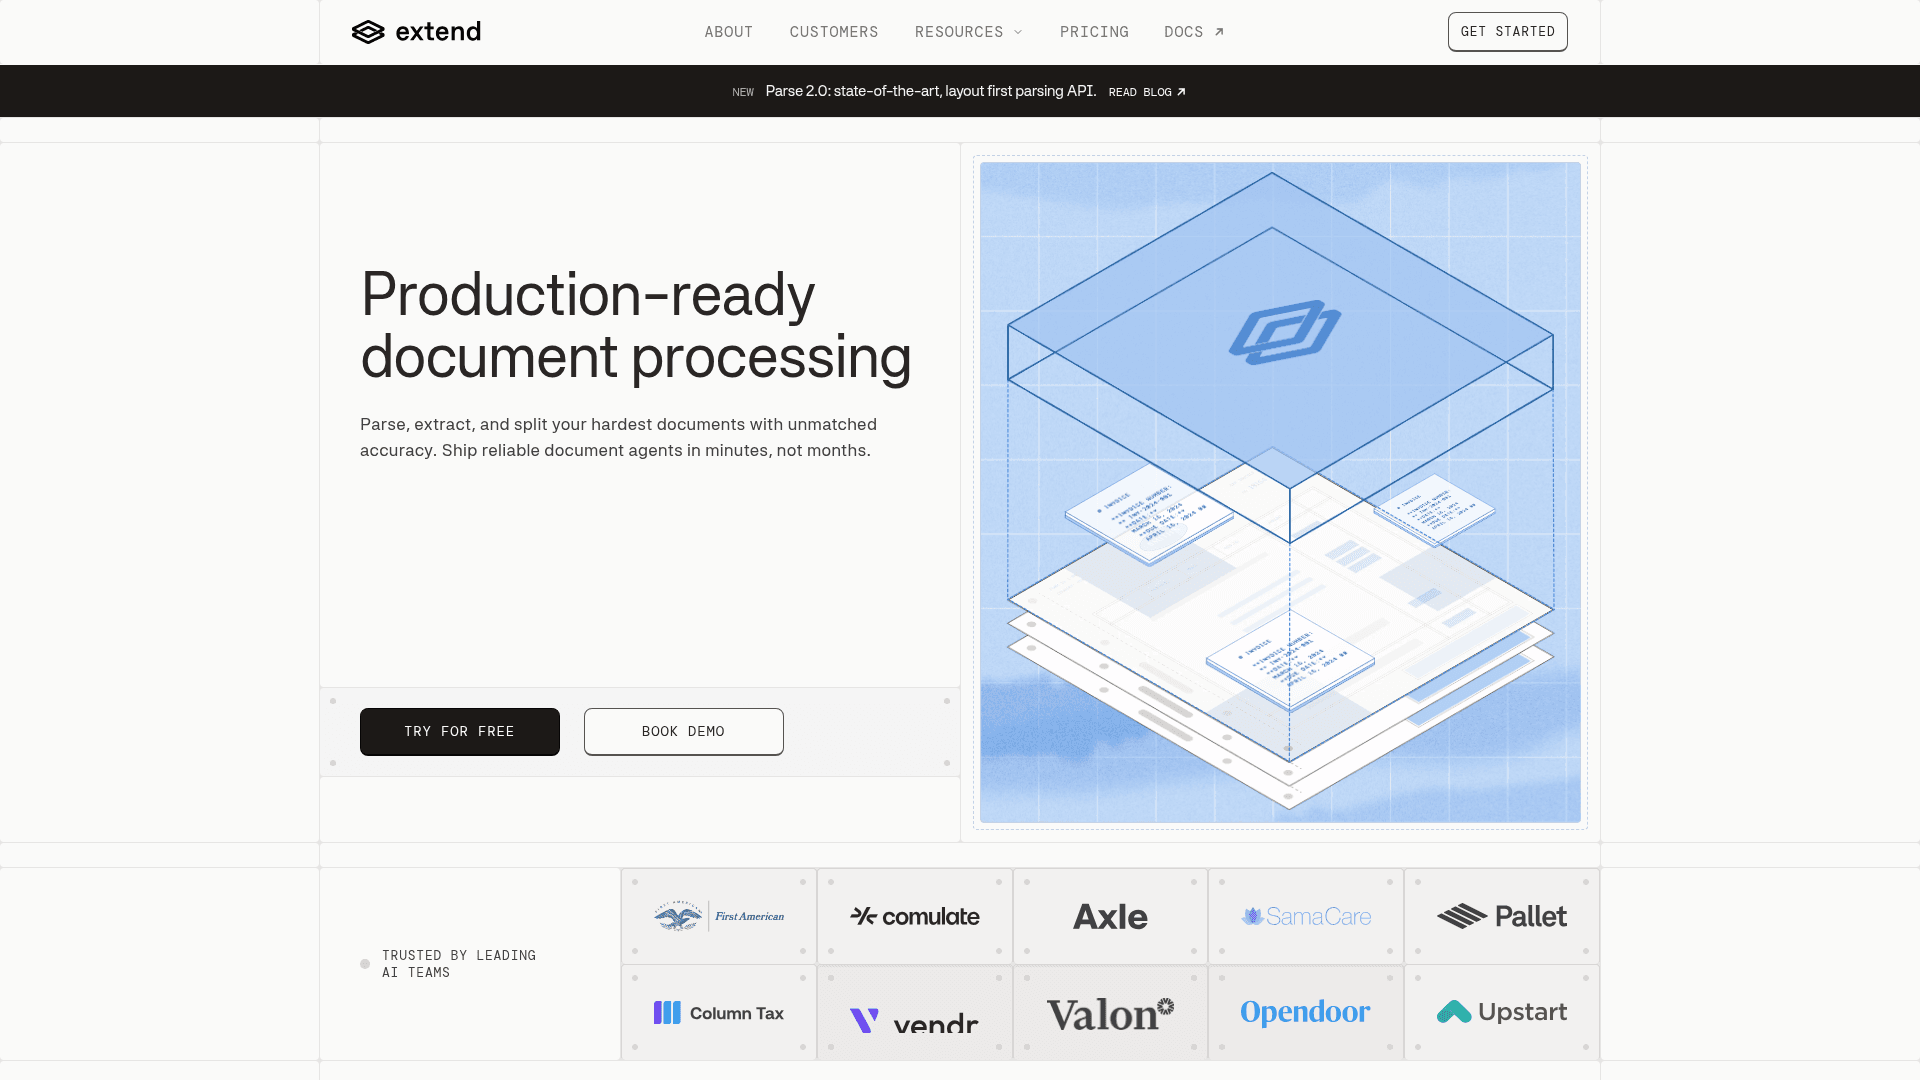
Task: Click the 'extend' wordmark text
Action: [x=438, y=32]
